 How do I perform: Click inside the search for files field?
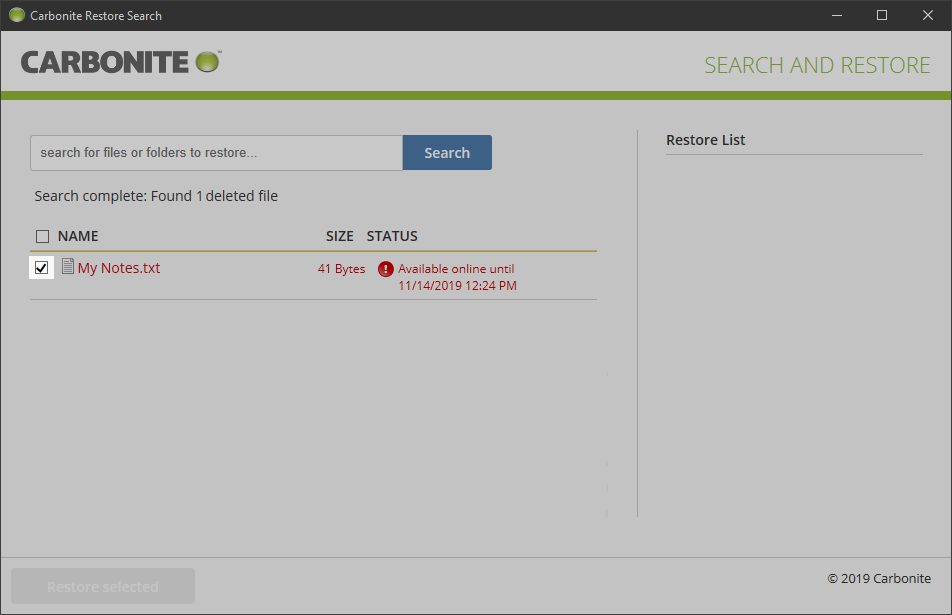[x=215, y=152]
